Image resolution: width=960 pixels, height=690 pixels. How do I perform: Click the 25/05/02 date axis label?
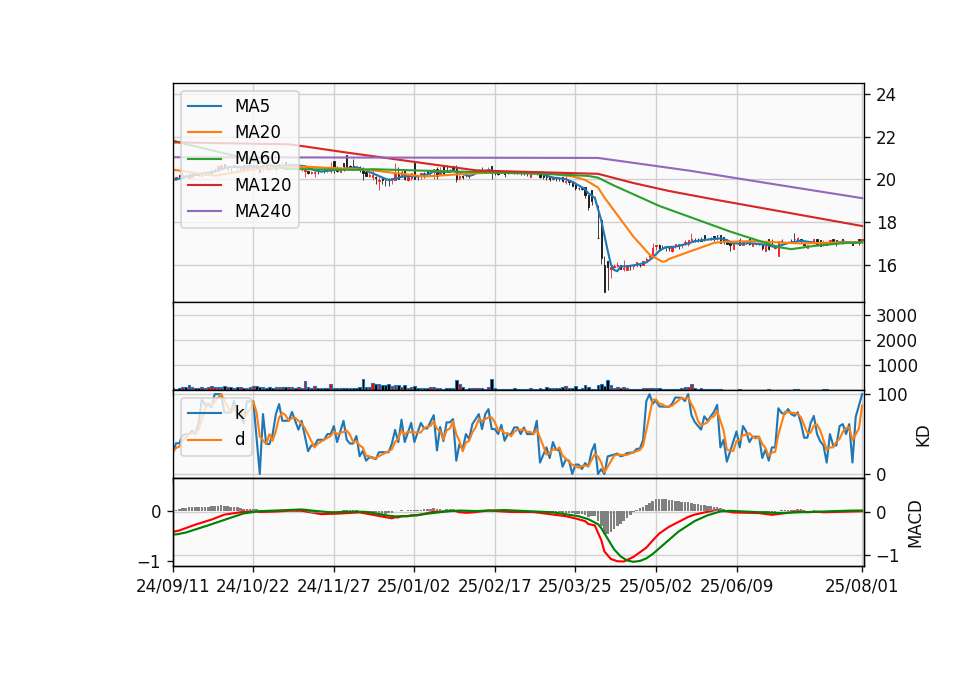point(656,586)
